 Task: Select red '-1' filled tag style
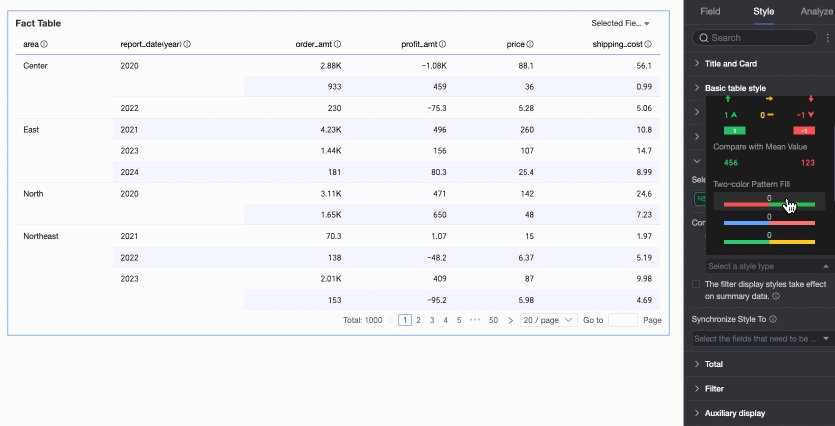pos(804,130)
